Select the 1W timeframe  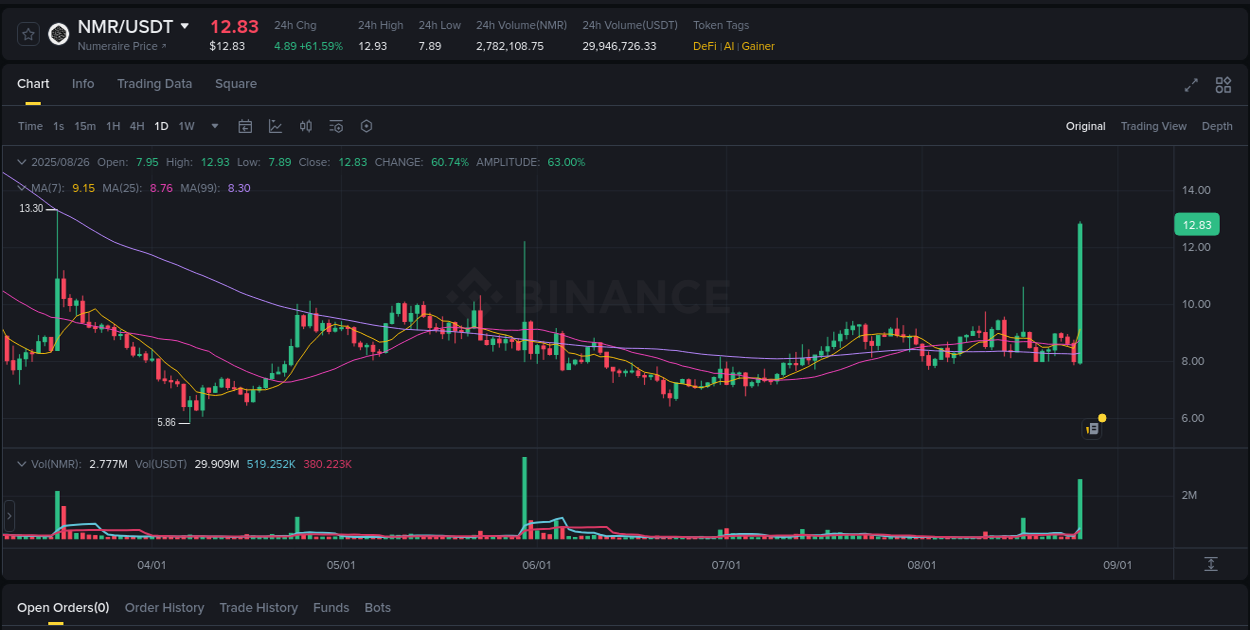(186, 126)
